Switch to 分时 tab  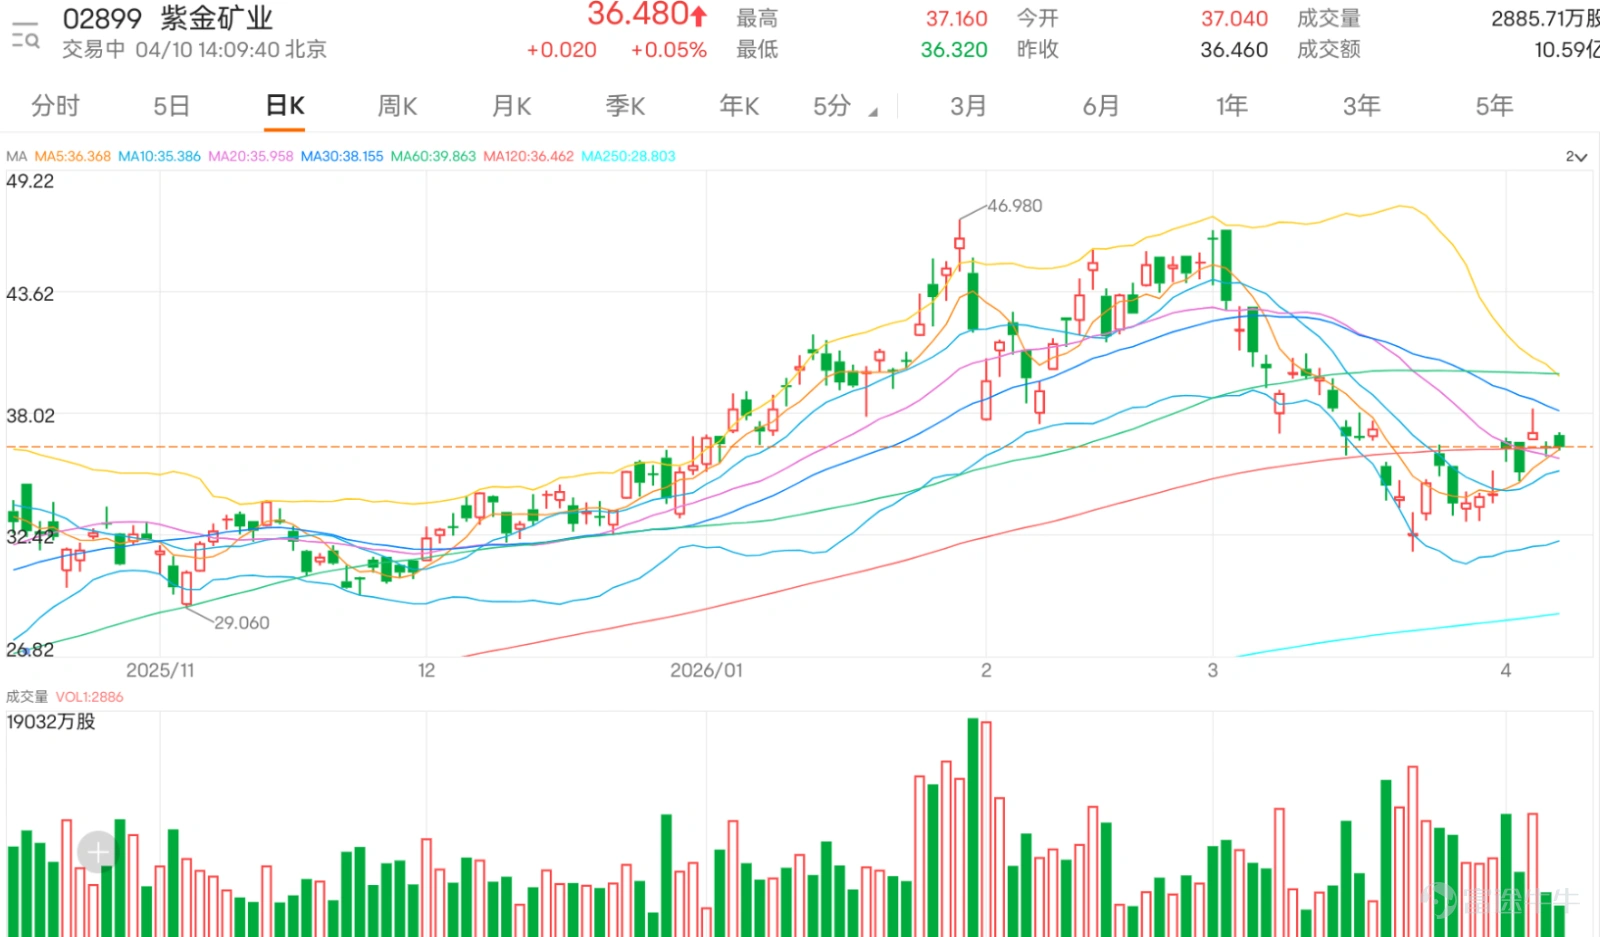[55, 106]
